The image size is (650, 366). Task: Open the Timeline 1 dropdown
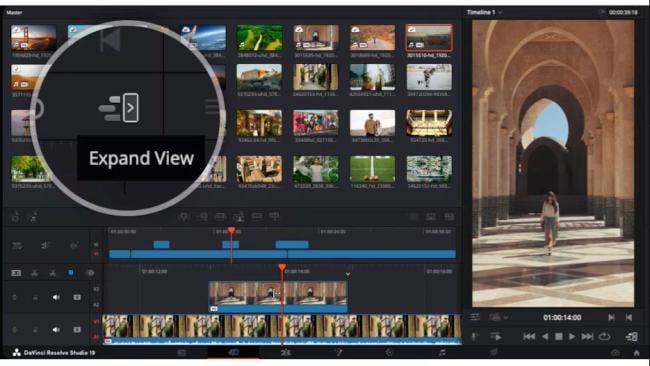[484, 12]
